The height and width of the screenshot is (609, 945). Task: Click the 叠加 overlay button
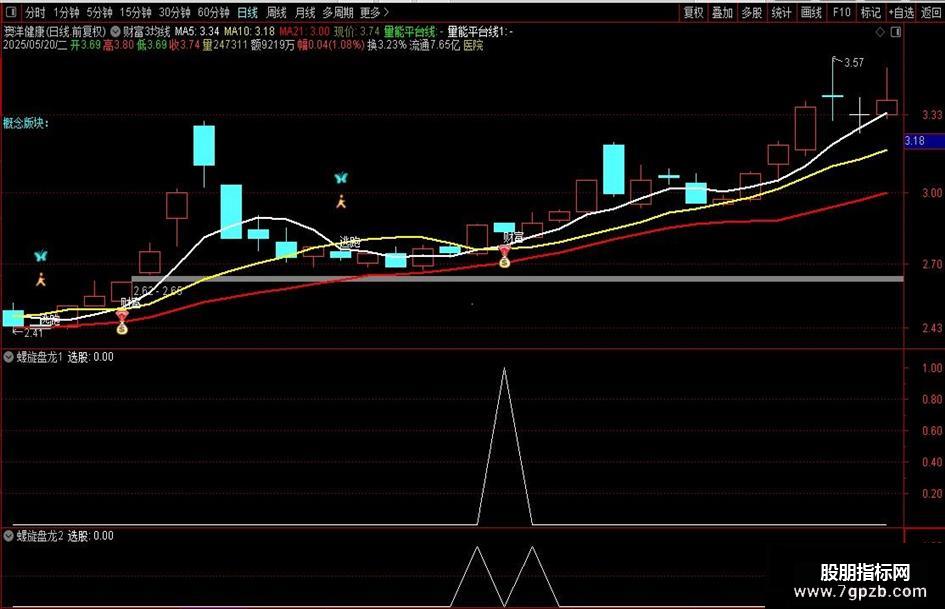[x=722, y=12]
